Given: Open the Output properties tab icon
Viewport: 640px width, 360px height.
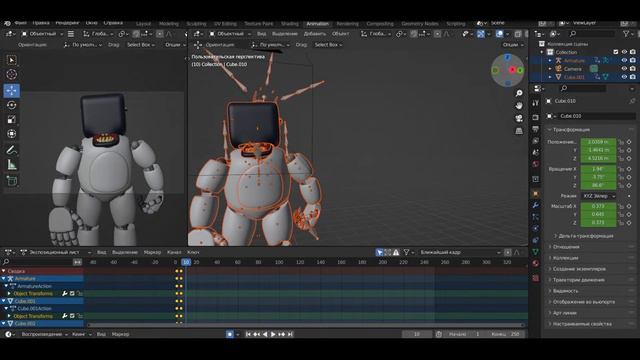Looking at the screenshot, I should (x=536, y=129).
